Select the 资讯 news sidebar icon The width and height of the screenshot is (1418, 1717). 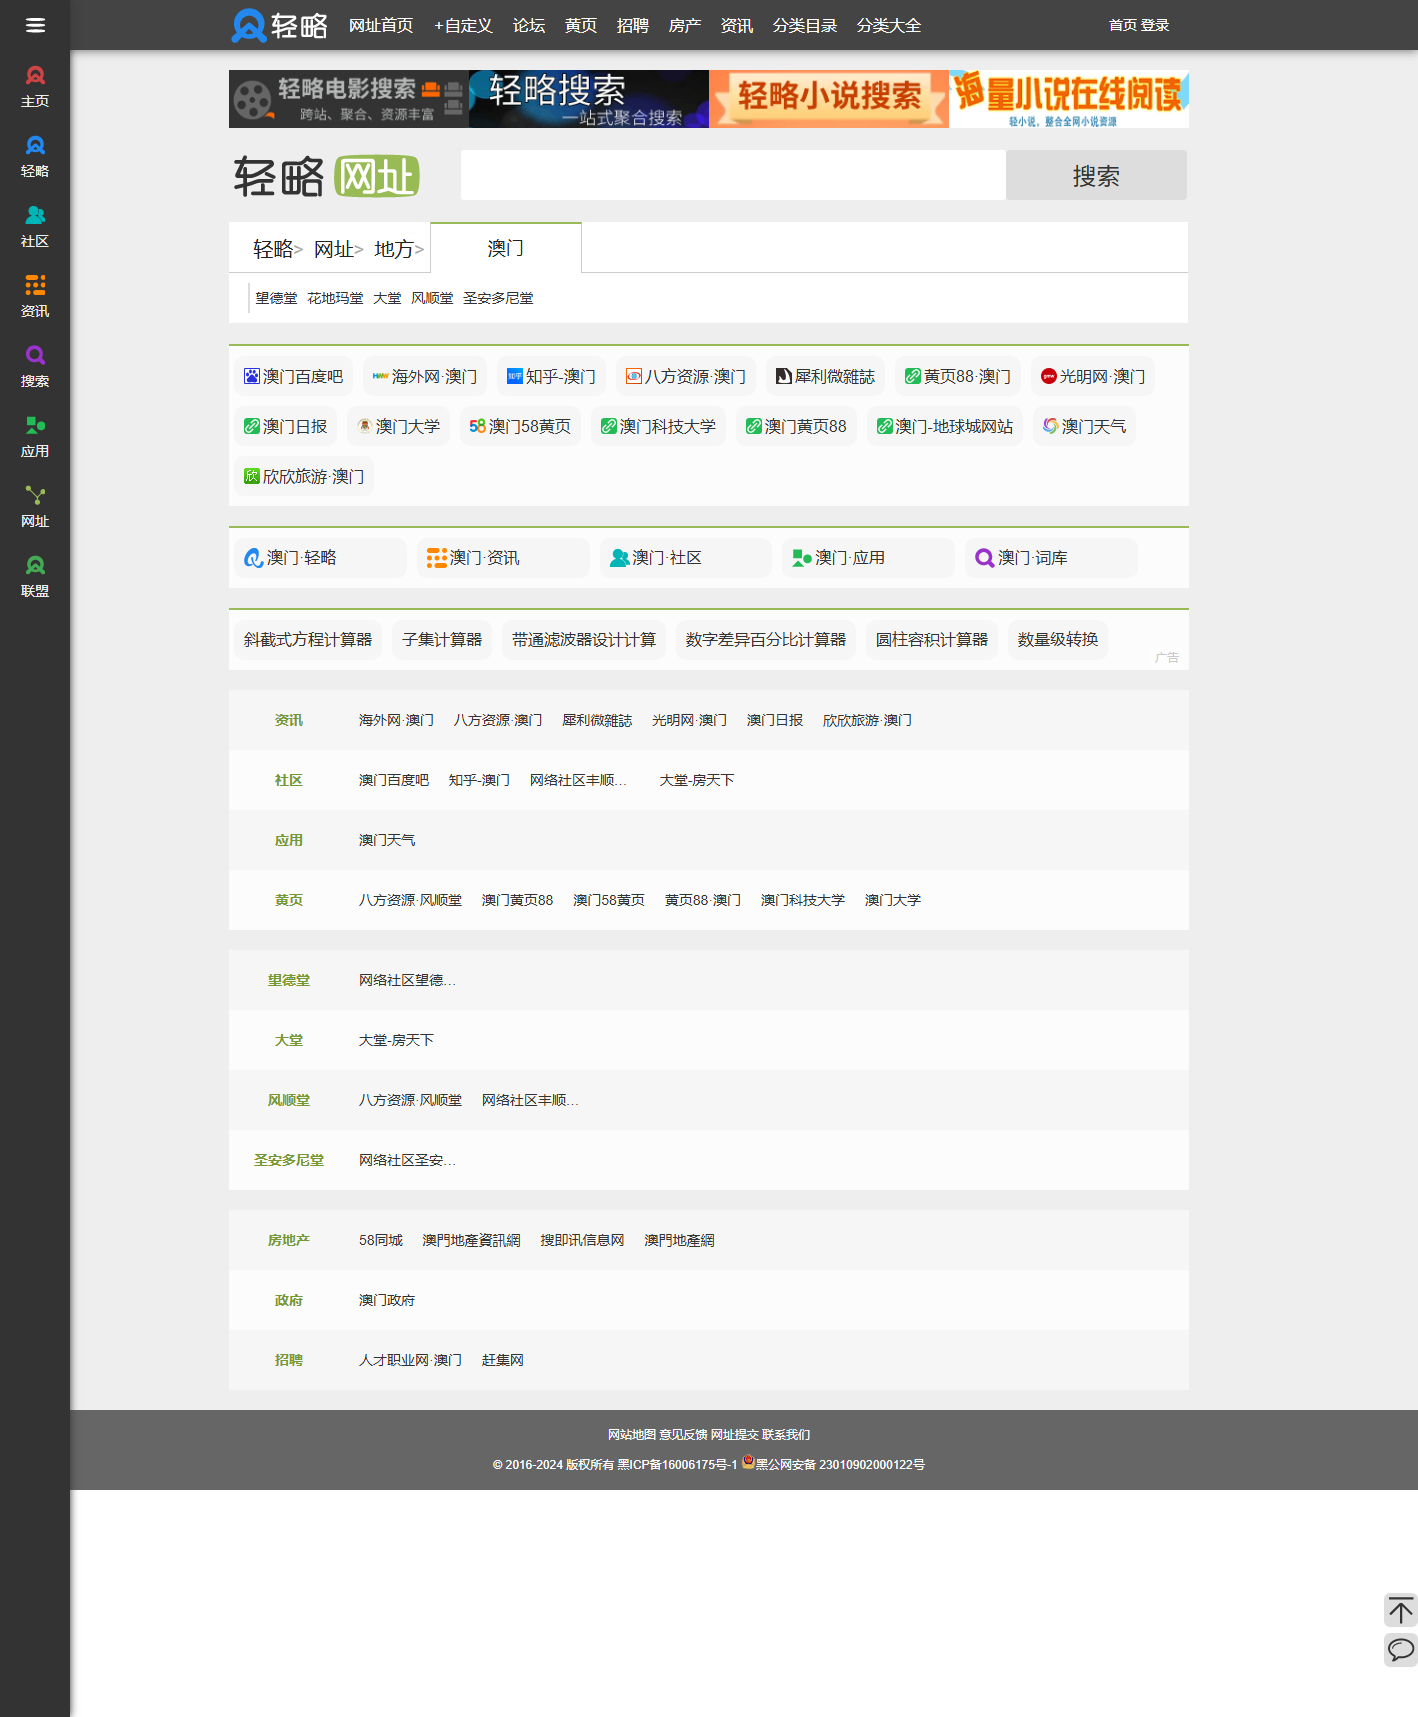pos(35,296)
